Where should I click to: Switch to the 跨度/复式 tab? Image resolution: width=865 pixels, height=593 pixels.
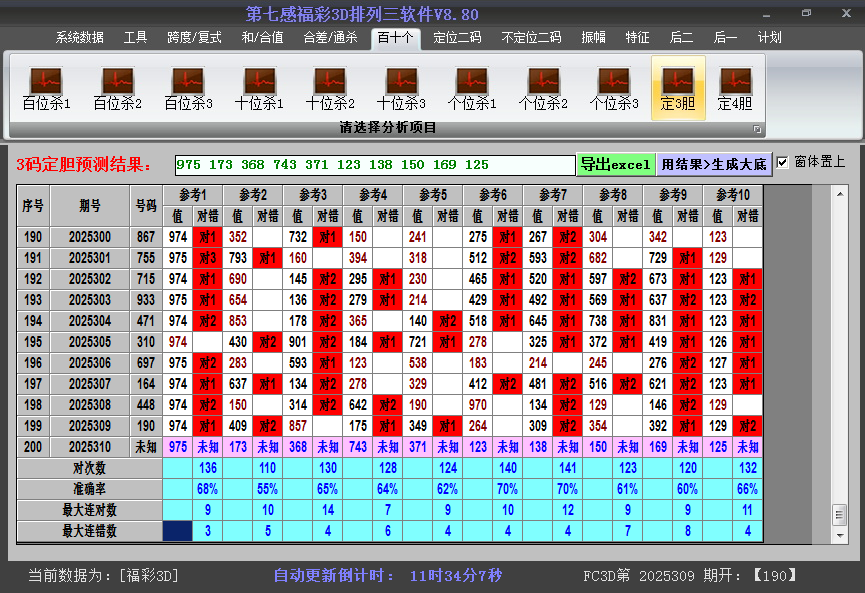pos(194,37)
